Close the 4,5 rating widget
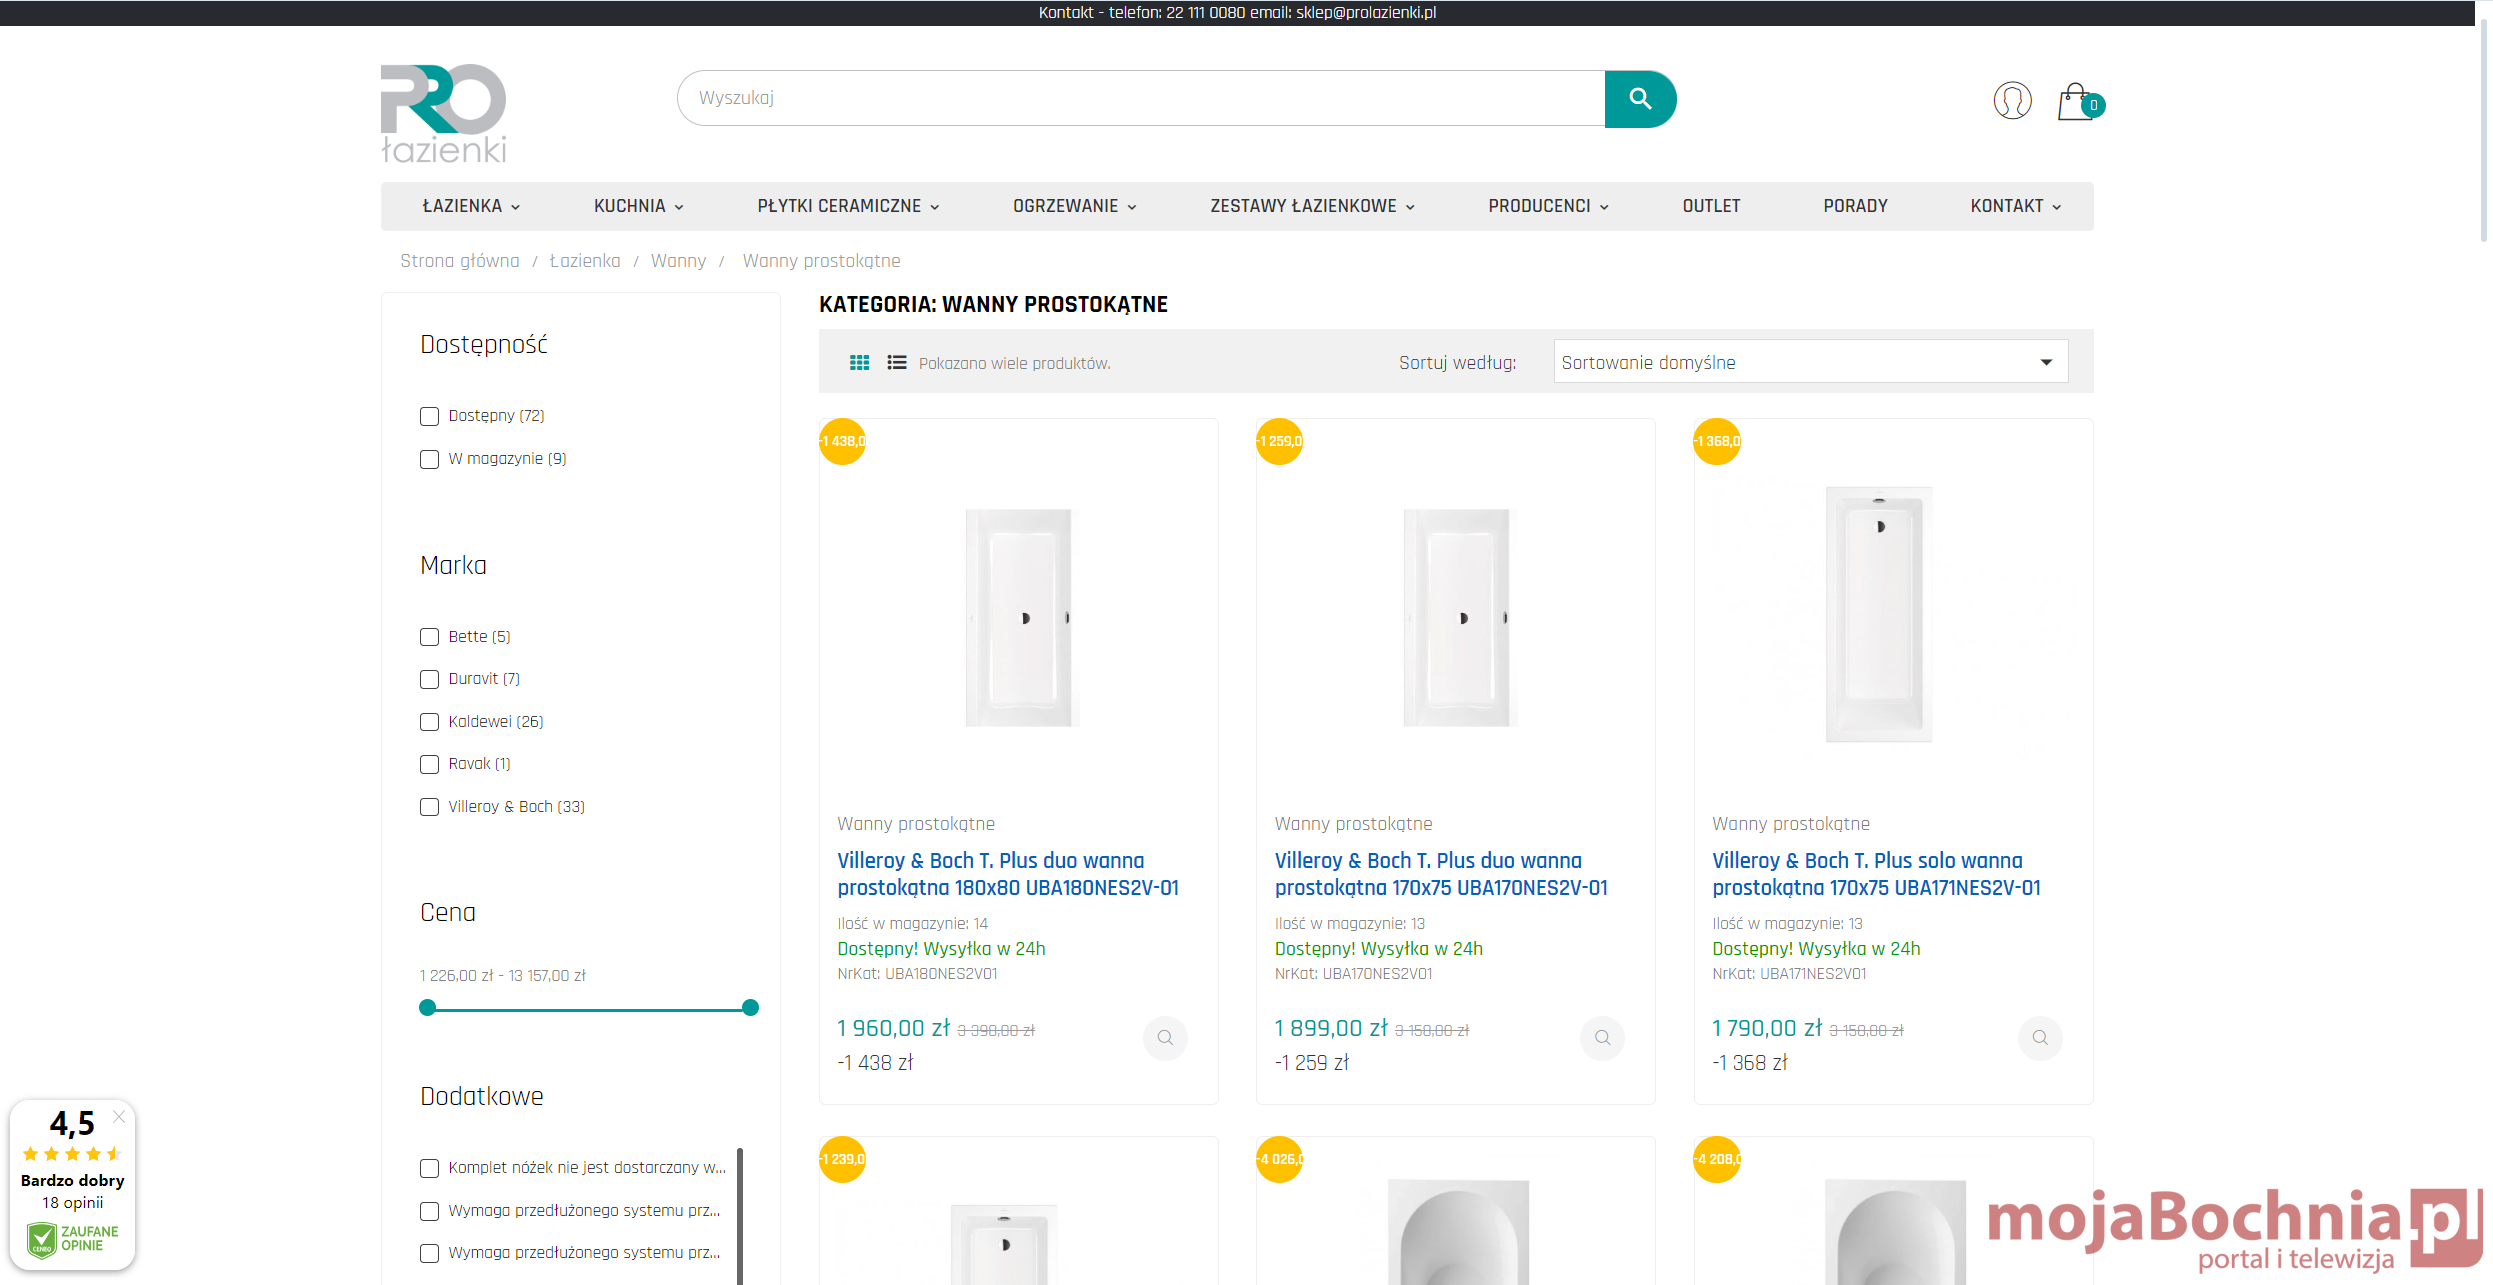The height and width of the screenshot is (1285, 2493). (119, 1116)
